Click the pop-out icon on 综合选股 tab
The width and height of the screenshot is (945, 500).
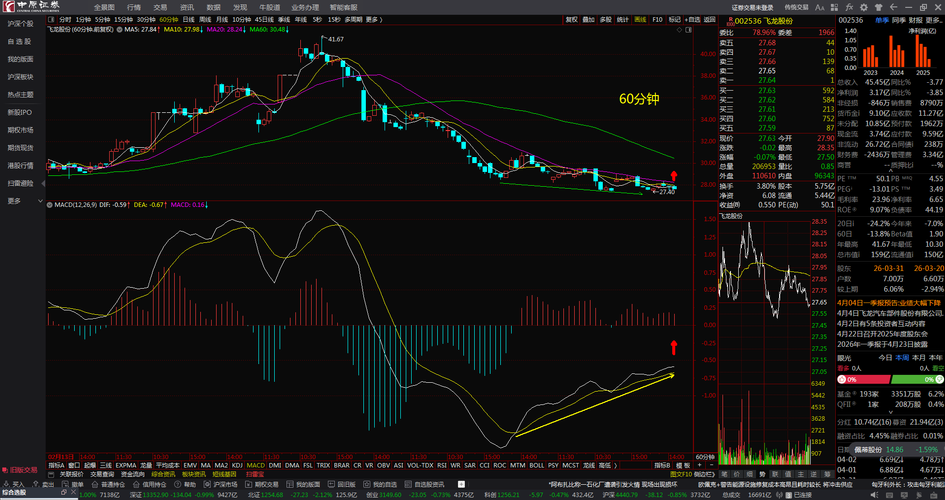click(x=63, y=492)
